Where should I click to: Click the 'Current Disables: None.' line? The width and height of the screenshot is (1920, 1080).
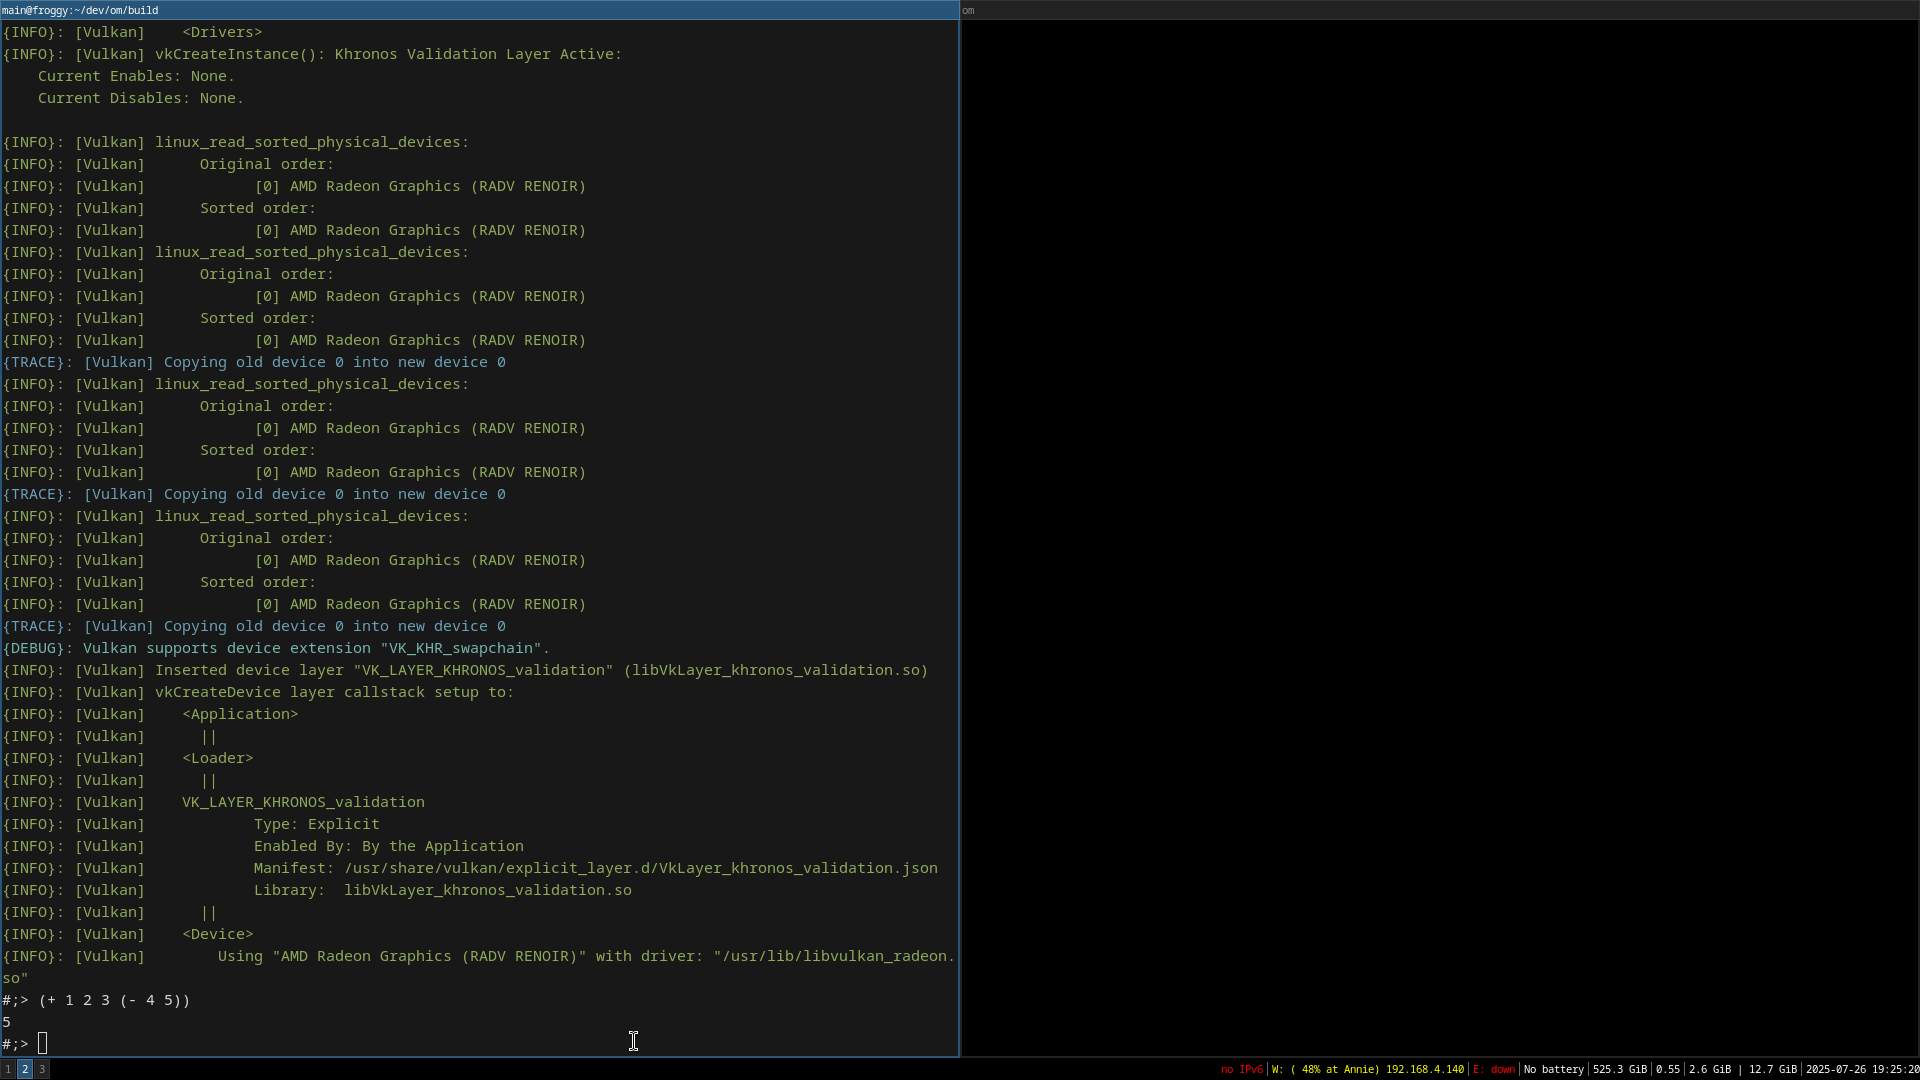[x=141, y=98]
